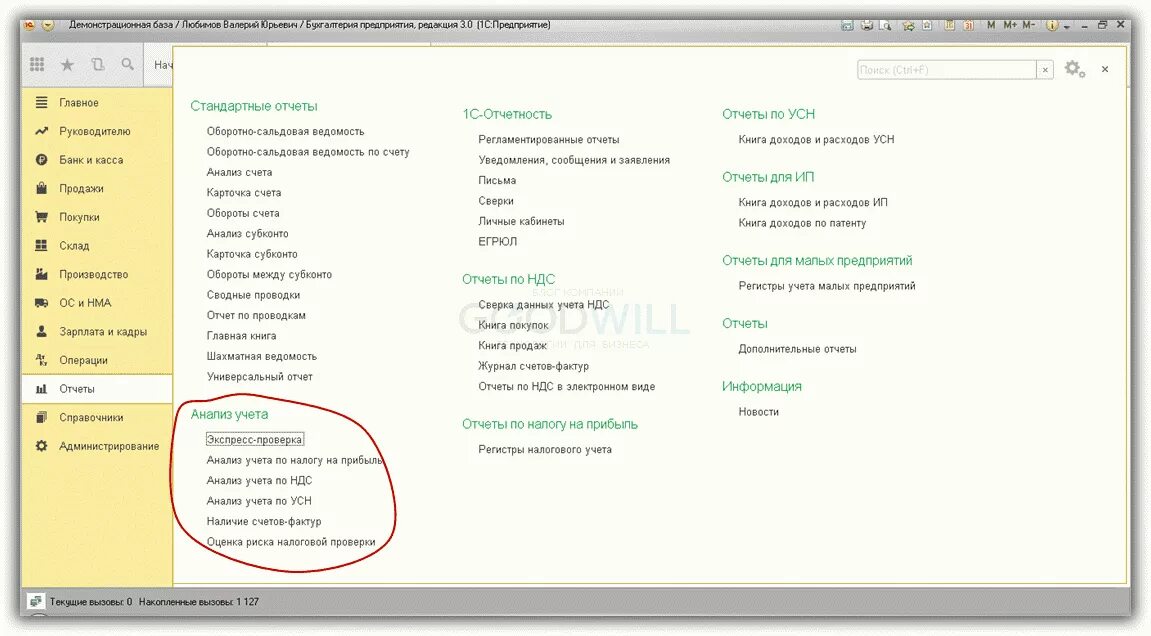Viewport: 1151px width, 636px height.
Task: Open Регламентированные отчеты
Action: click(x=549, y=140)
